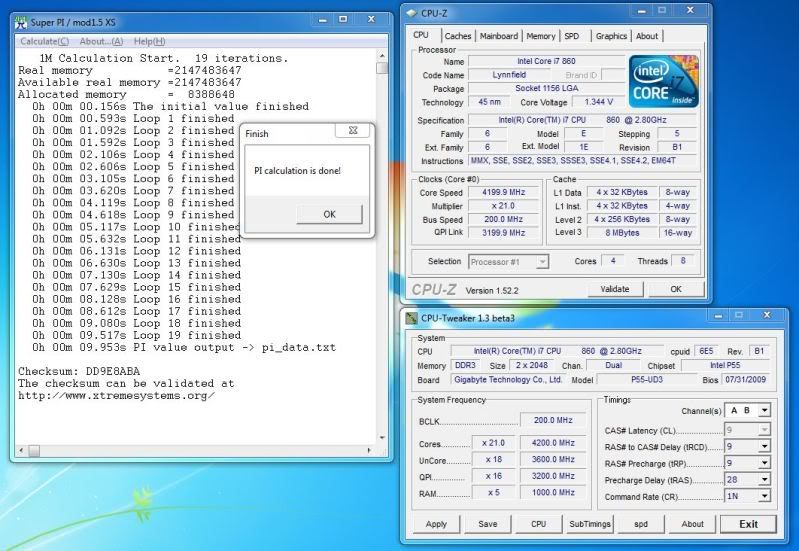This screenshot has width=799, height=551.
Task: Click the Cores multiplier x 21.0 field
Action: point(493,443)
